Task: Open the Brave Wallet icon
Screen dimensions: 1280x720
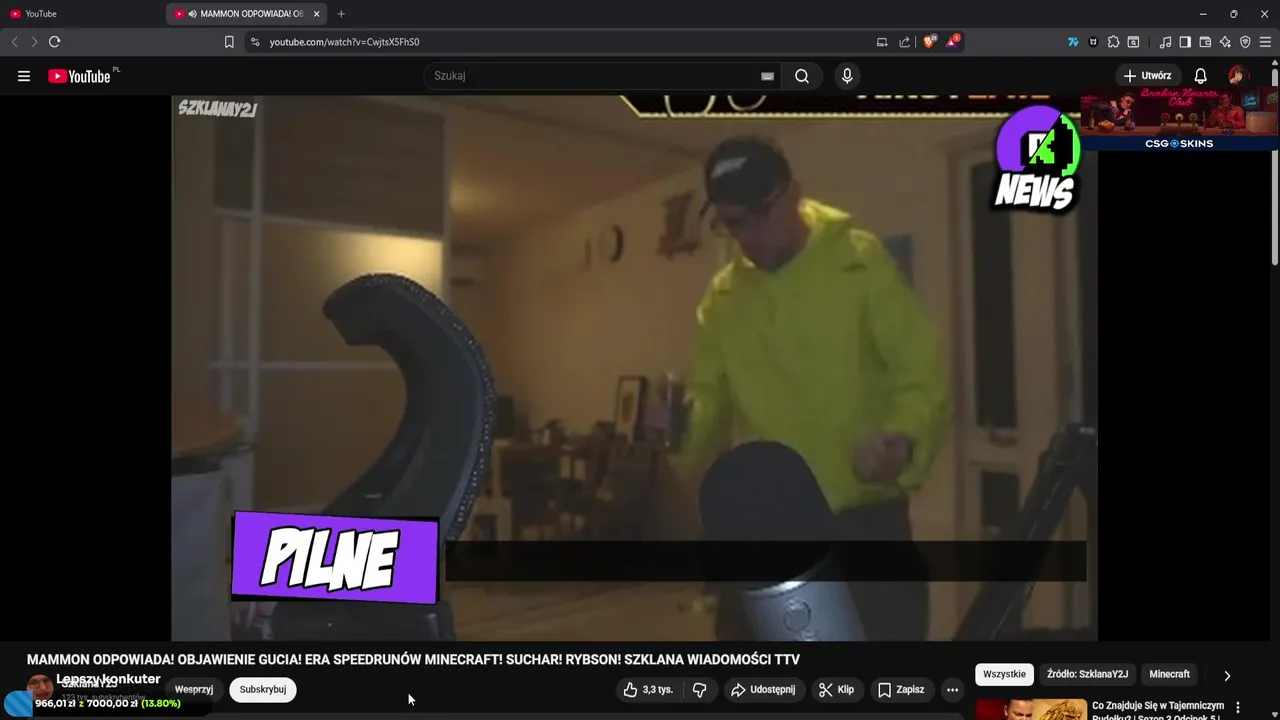Action: pos(1205,42)
